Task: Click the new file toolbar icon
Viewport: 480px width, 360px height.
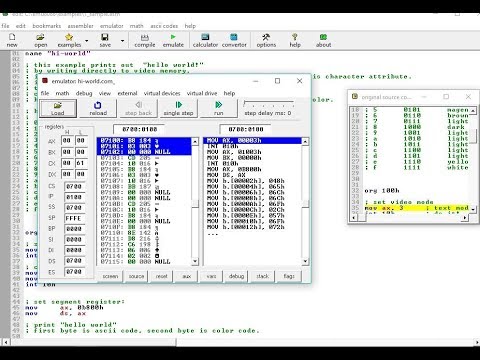Action: pos(12,40)
